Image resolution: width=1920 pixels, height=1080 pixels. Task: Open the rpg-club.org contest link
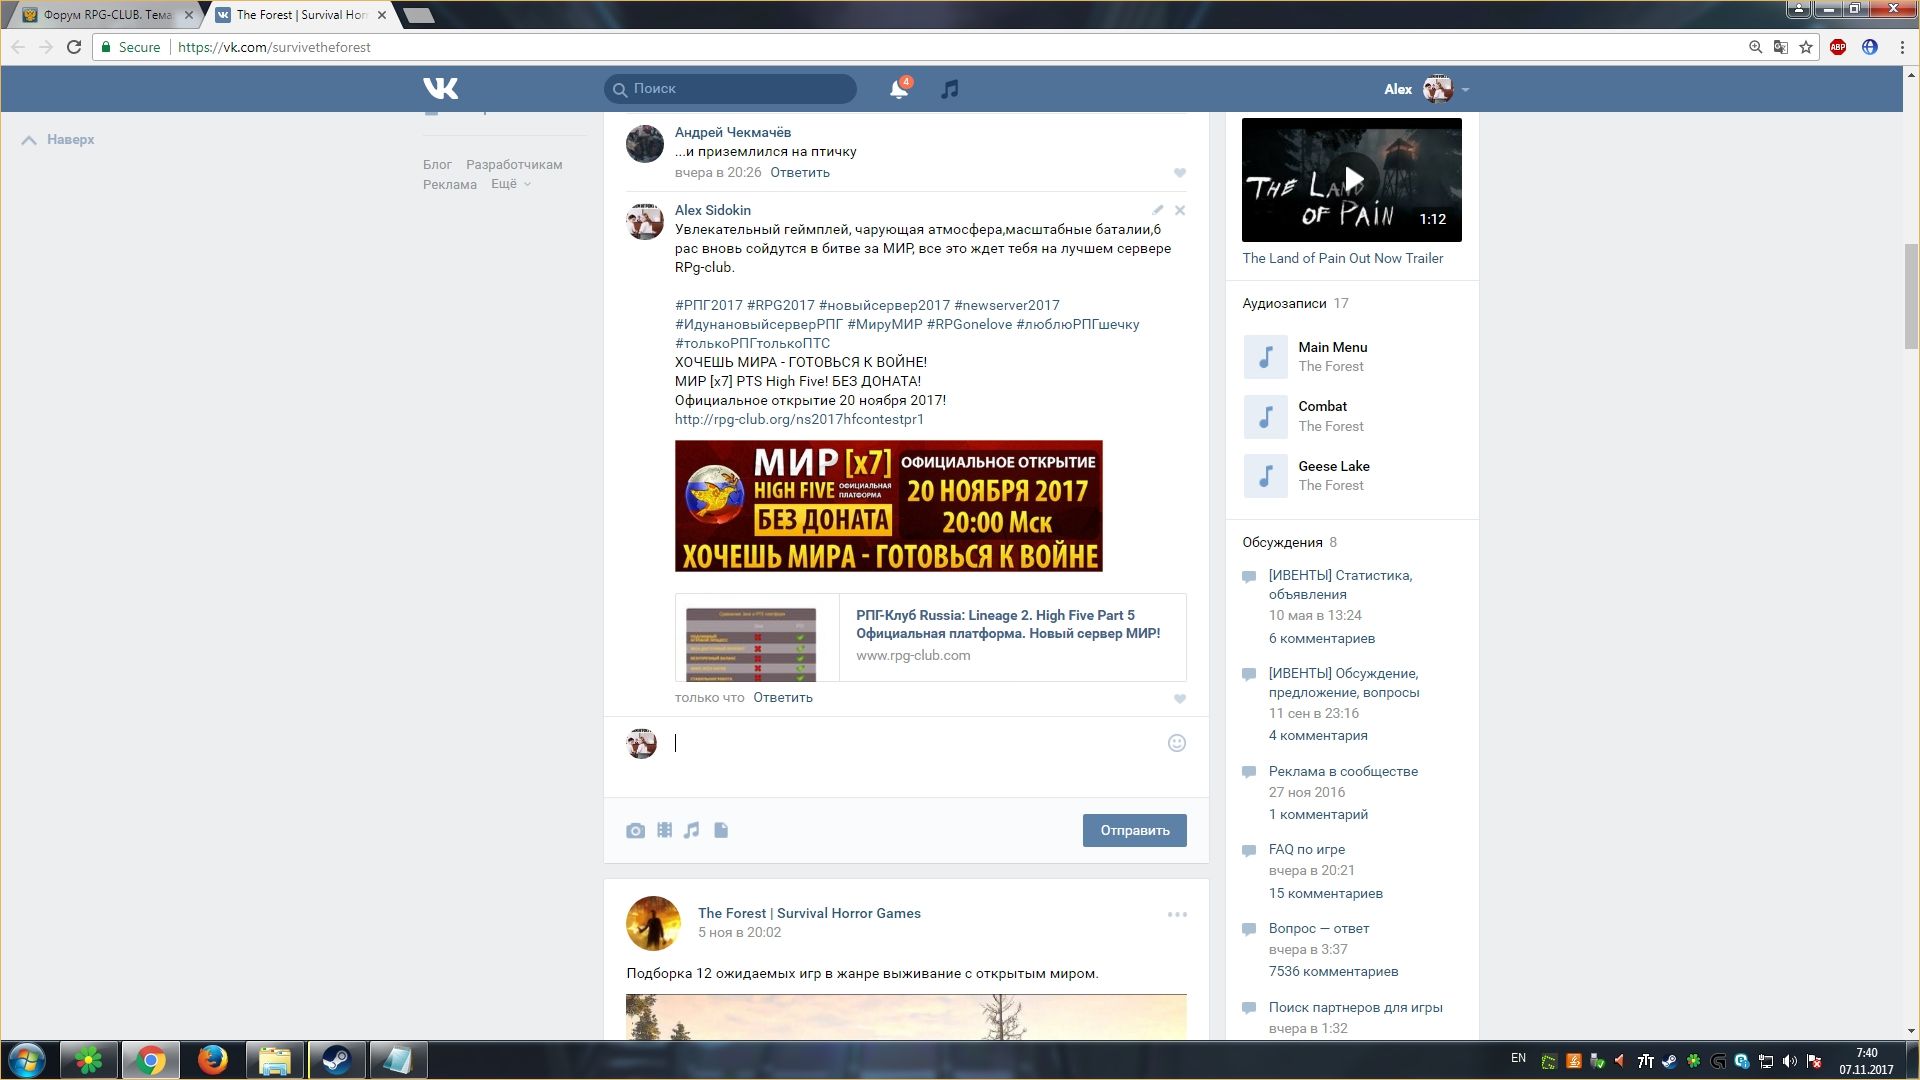point(799,419)
